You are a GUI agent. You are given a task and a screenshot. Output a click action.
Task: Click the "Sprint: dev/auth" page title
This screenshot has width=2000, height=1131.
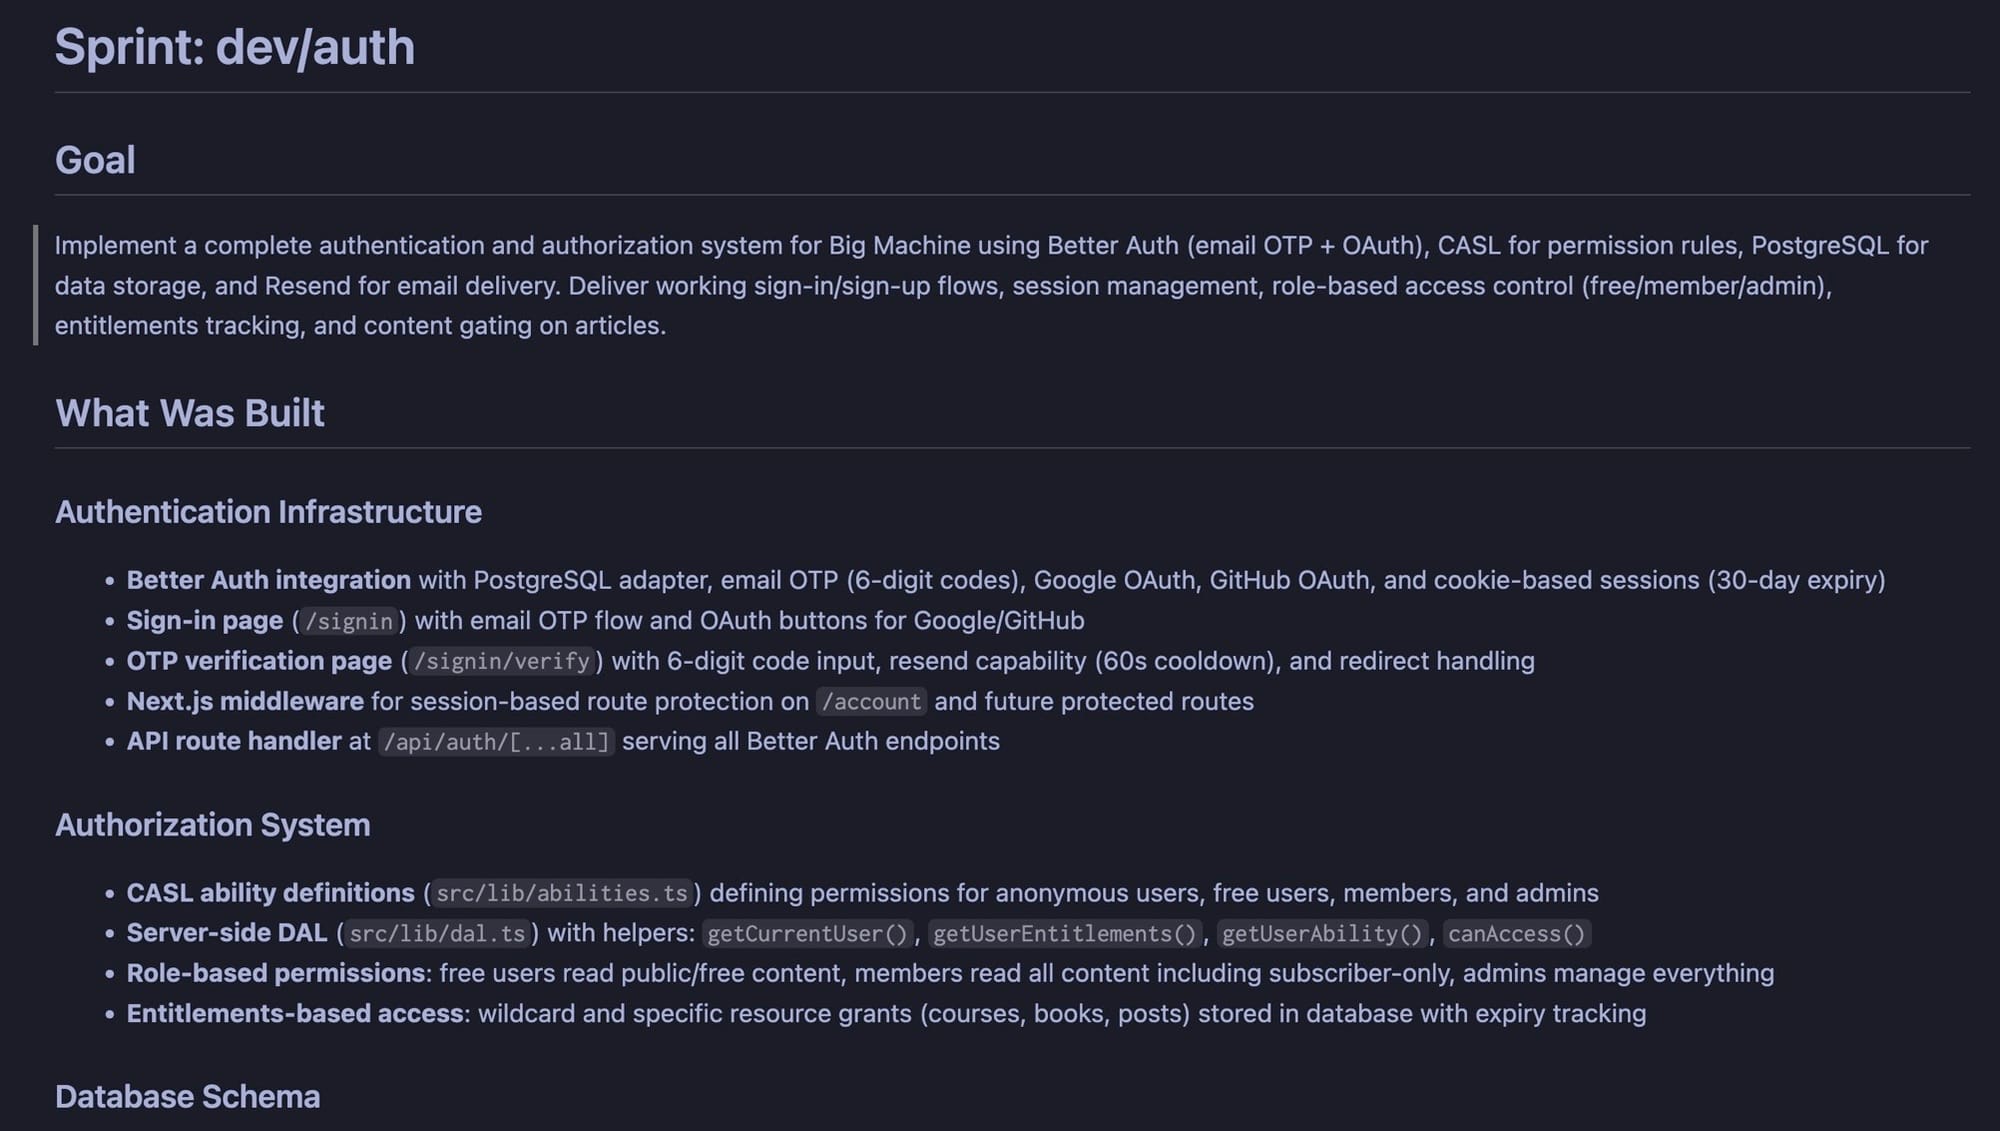pyautogui.click(x=234, y=47)
